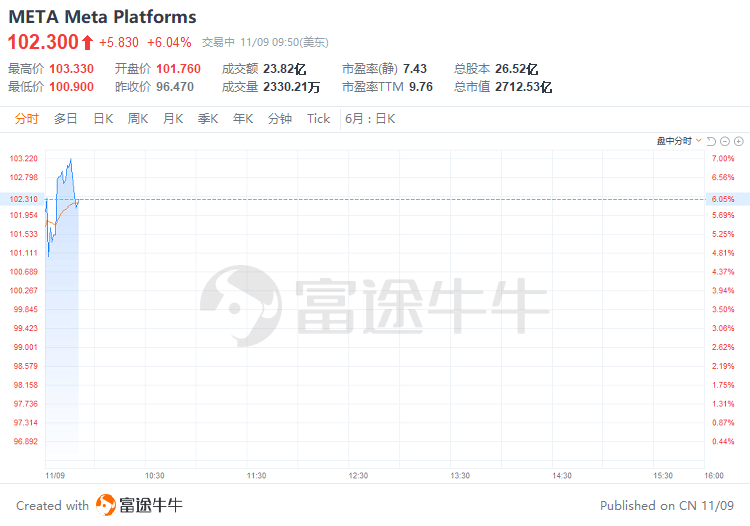Click the highlighted 102.310 price axis label
Screen dimensions: 750x526
click(x=23, y=199)
